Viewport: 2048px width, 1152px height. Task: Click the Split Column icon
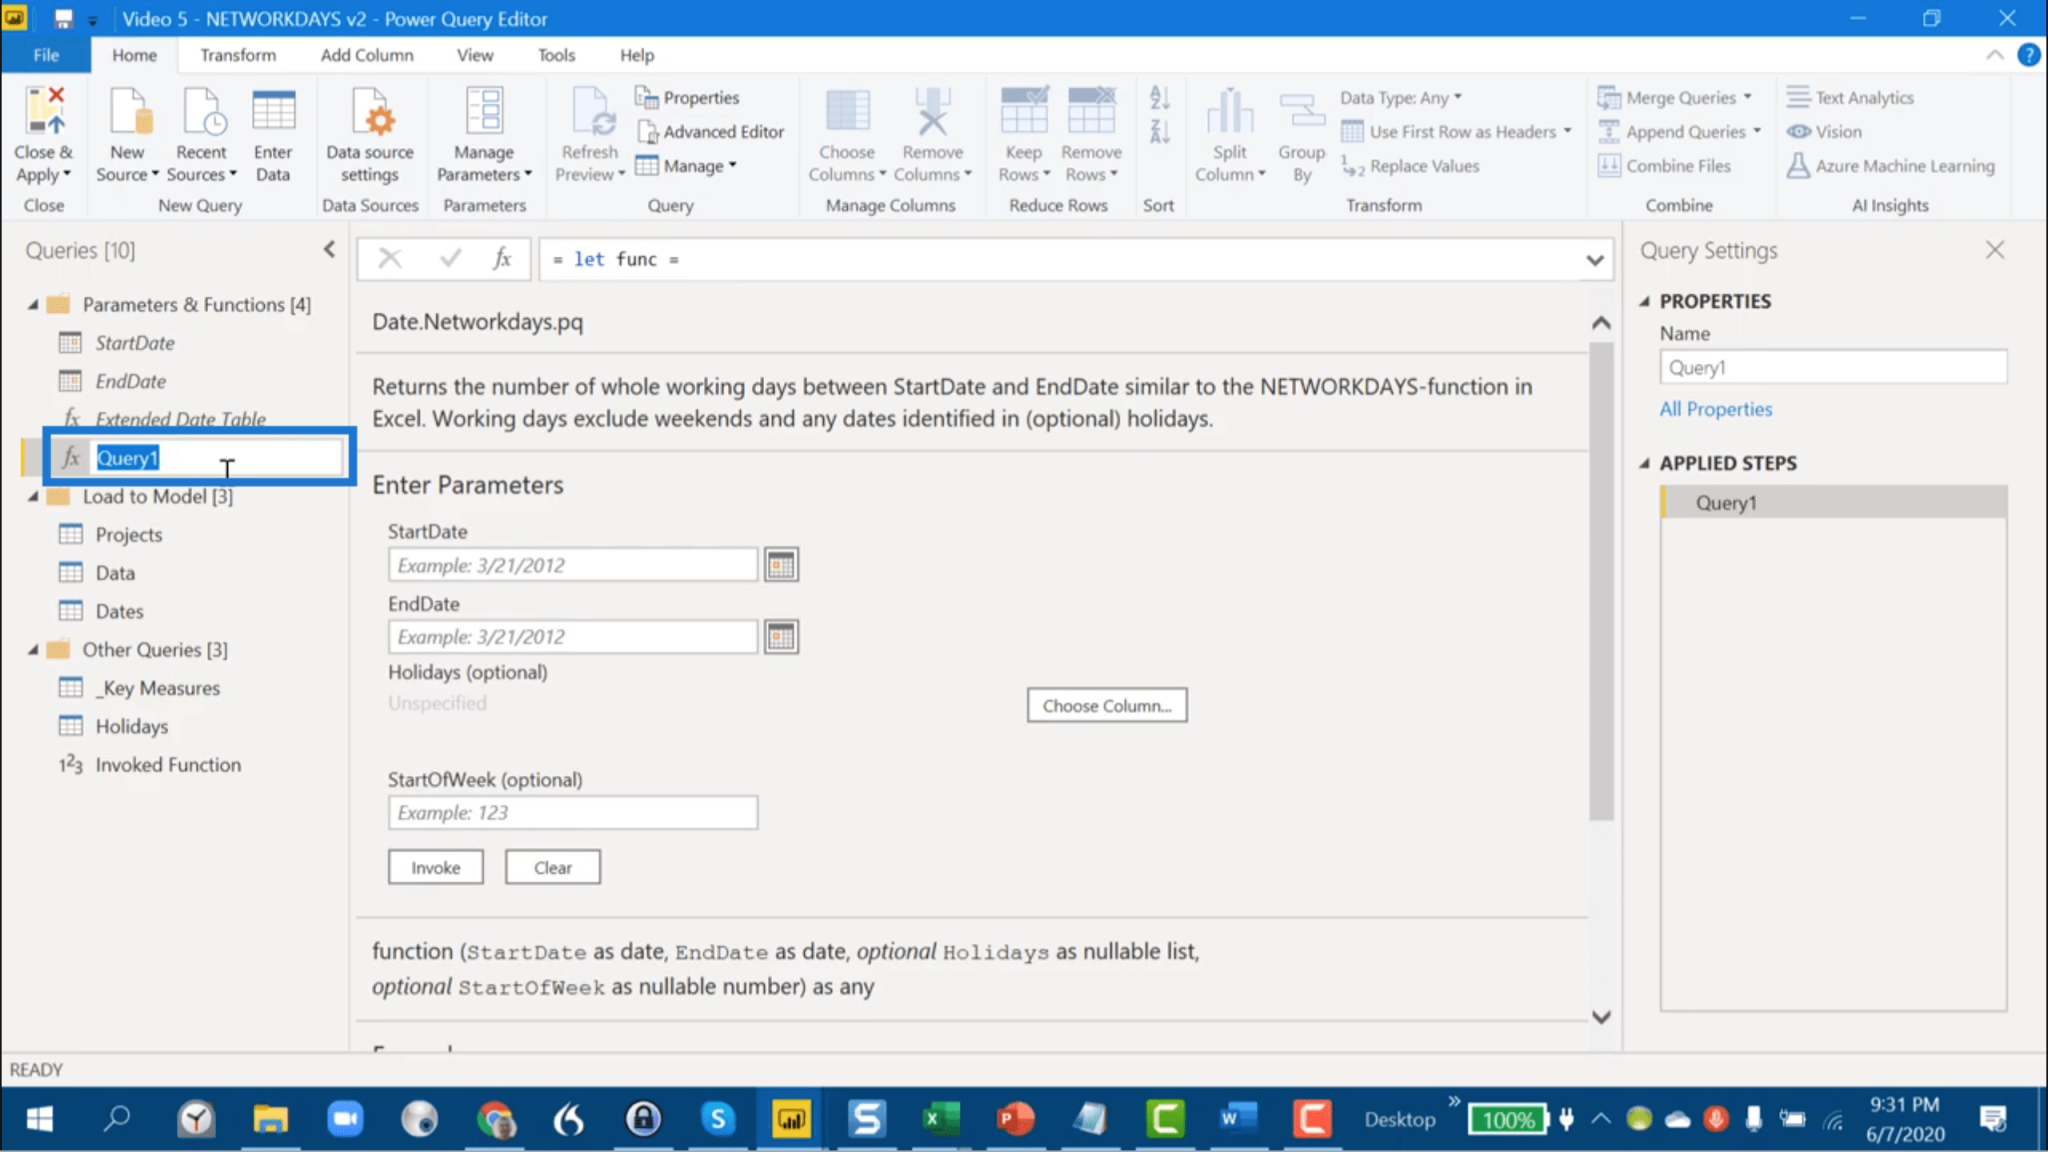click(x=1230, y=110)
